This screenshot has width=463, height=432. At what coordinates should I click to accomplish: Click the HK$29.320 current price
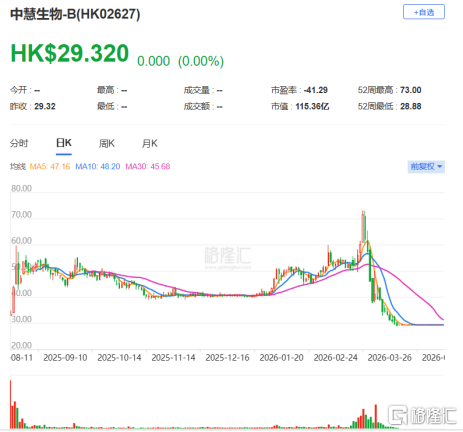(x=70, y=53)
